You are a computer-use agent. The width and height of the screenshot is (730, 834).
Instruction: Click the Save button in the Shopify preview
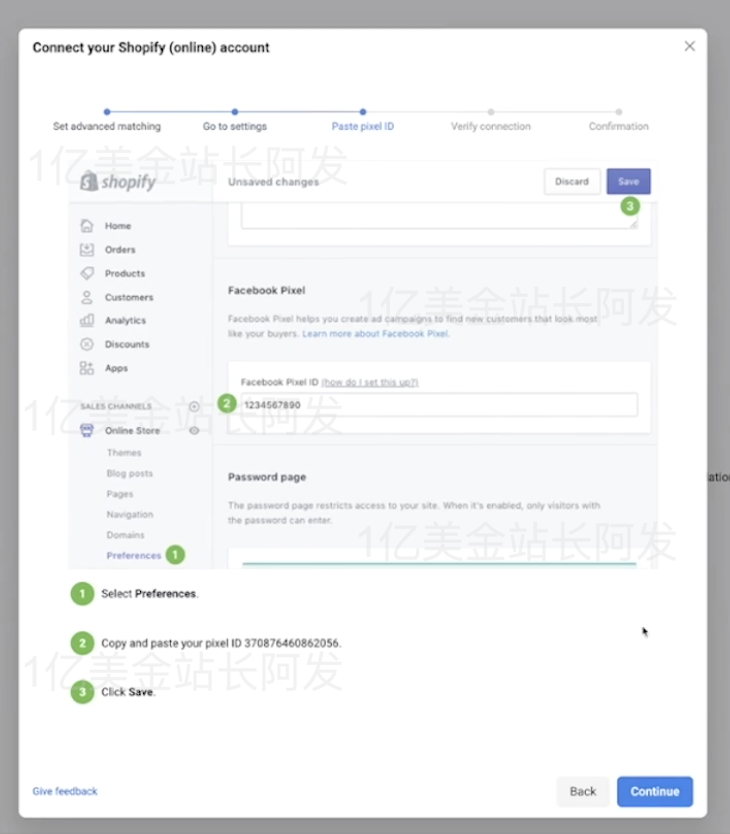pos(628,181)
